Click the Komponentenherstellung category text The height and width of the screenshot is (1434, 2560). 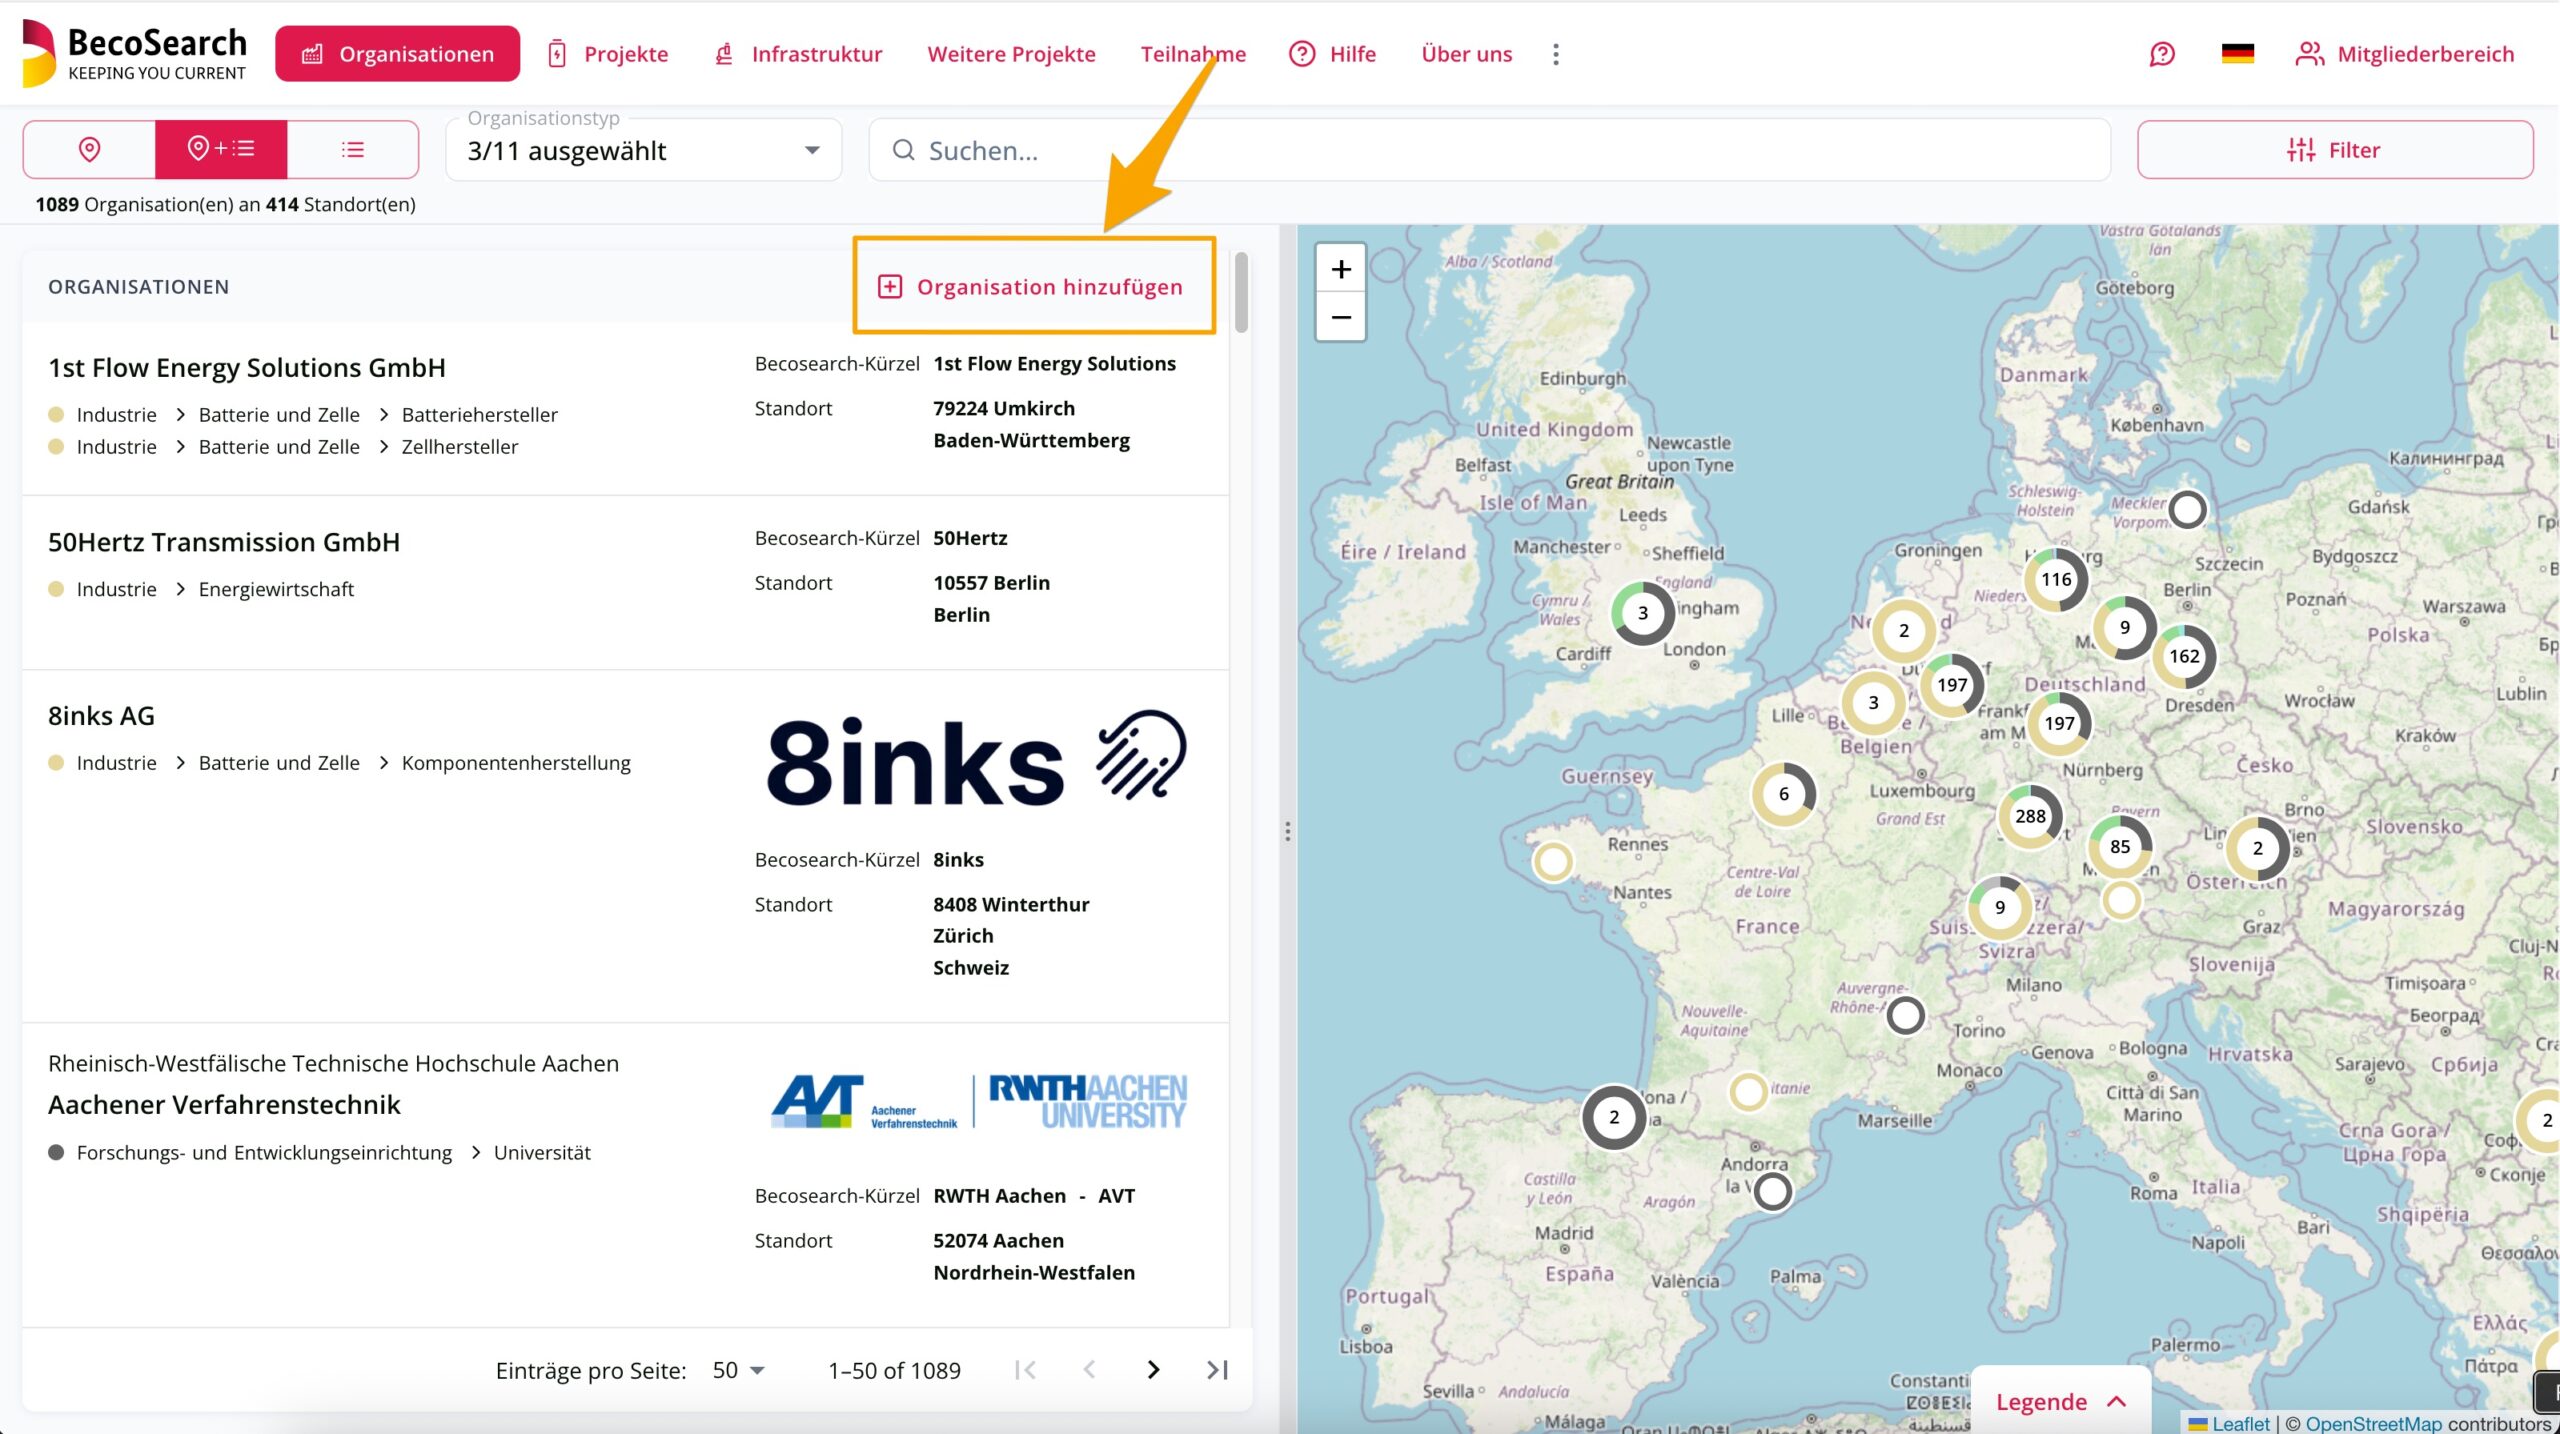click(x=516, y=762)
